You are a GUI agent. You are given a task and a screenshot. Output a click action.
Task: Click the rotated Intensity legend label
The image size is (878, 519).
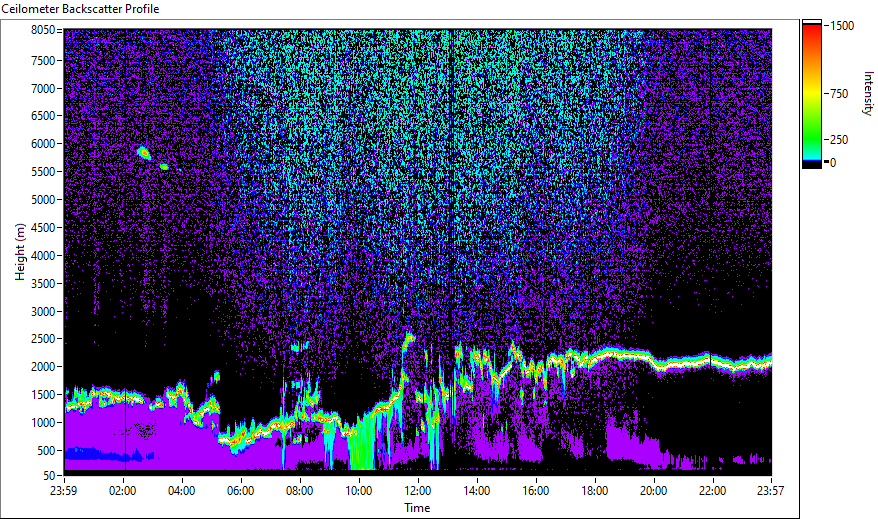(868, 93)
